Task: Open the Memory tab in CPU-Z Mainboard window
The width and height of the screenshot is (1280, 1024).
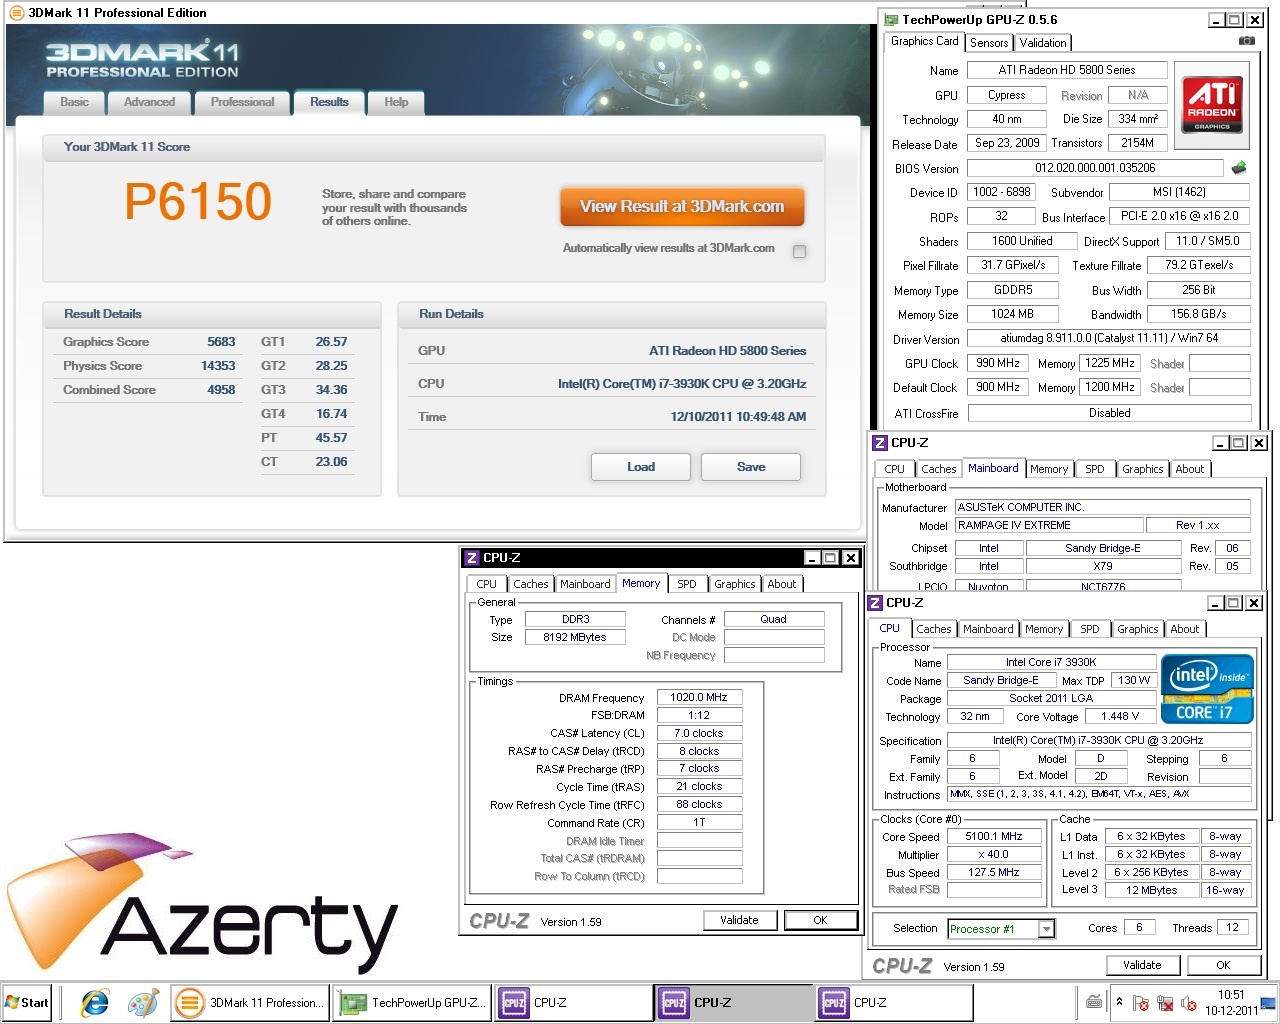Action: (x=1049, y=469)
